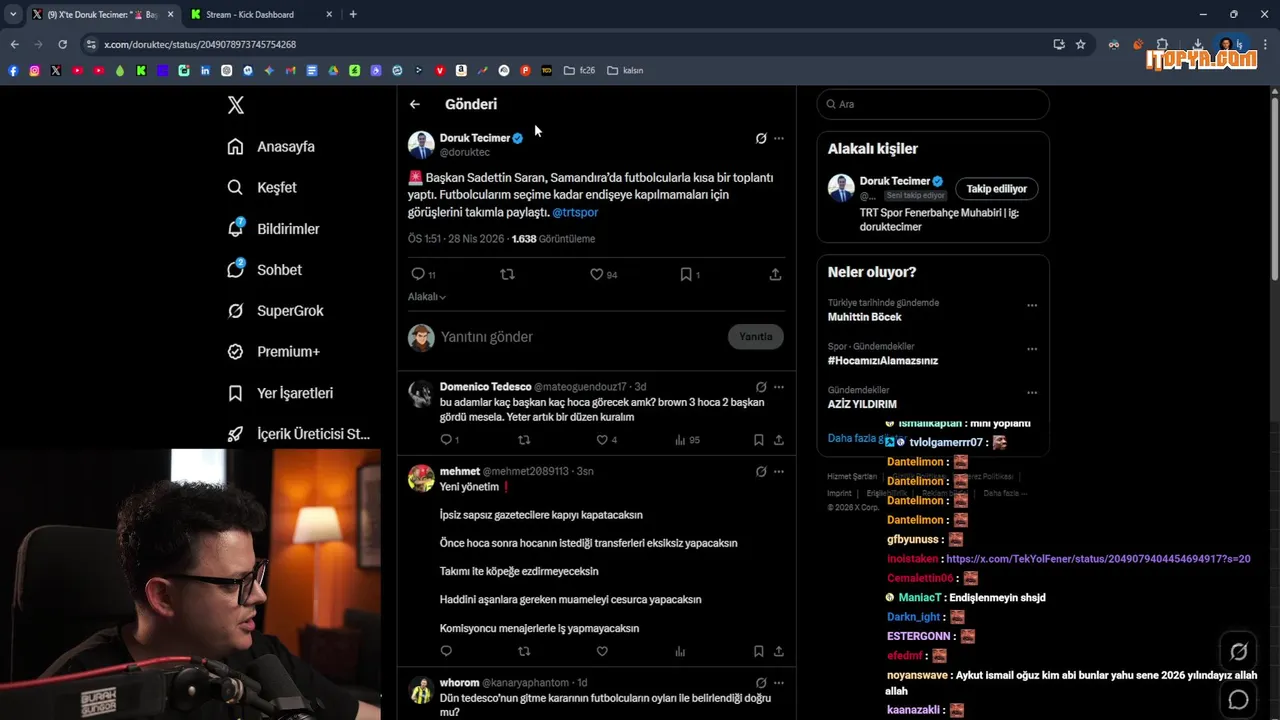Open Gmail bookmark in bookmarks bar
1280x720 pixels.
(x=290, y=71)
